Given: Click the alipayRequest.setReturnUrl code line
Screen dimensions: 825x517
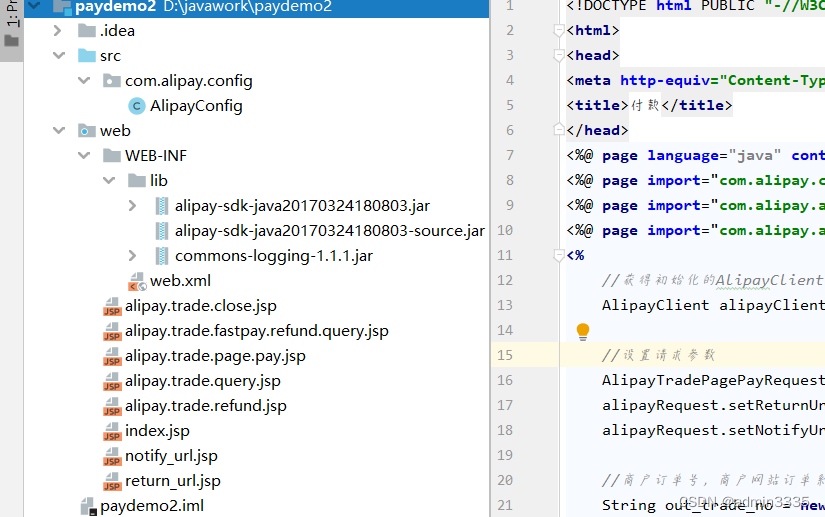Looking at the screenshot, I should tap(713, 405).
